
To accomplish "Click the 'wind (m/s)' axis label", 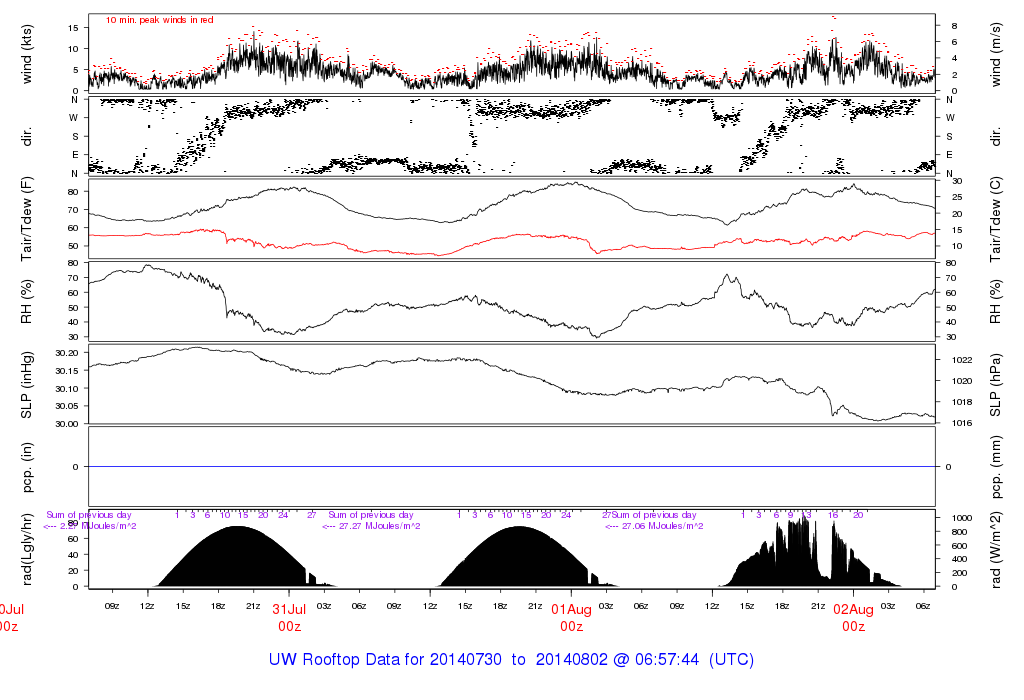I will coord(995,54).
